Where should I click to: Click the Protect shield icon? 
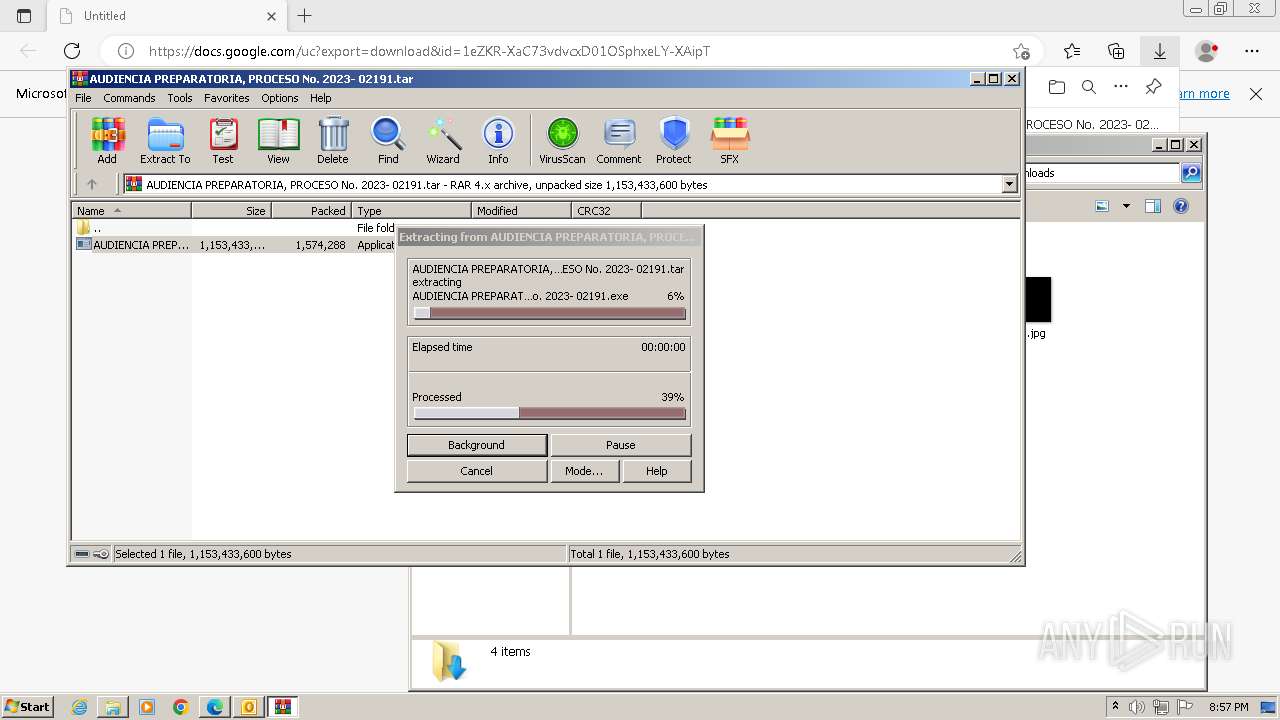click(x=674, y=140)
